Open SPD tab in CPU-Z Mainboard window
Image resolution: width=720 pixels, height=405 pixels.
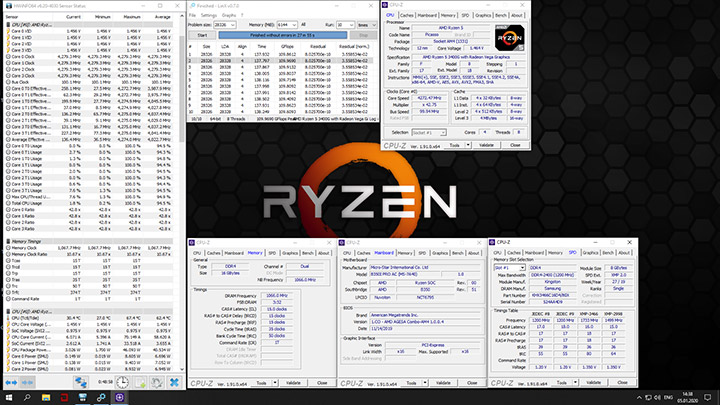click(422, 253)
